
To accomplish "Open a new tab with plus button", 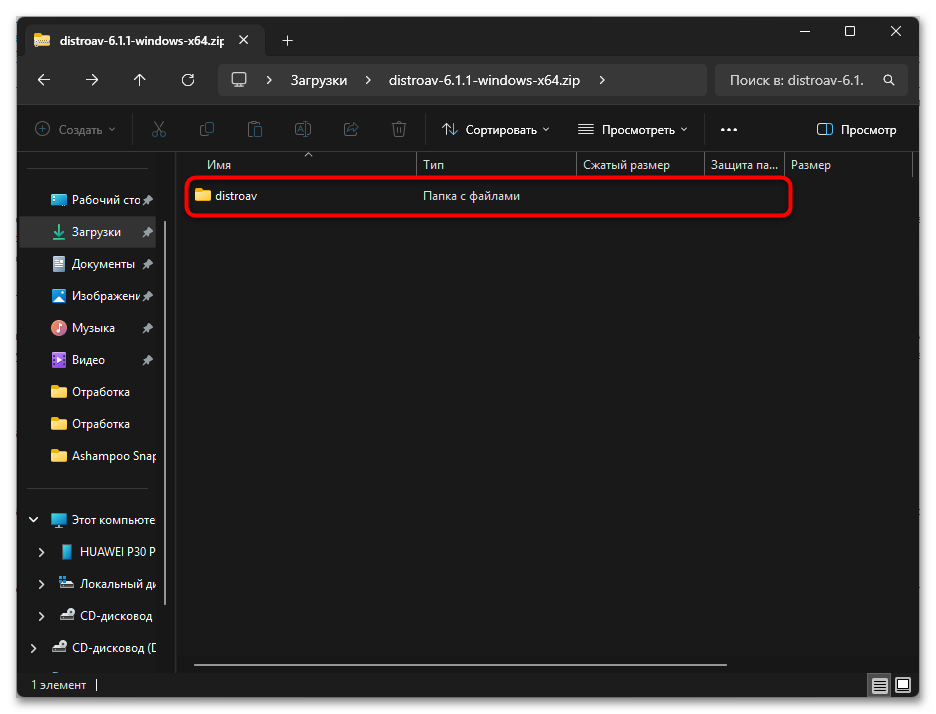I will (288, 41).
